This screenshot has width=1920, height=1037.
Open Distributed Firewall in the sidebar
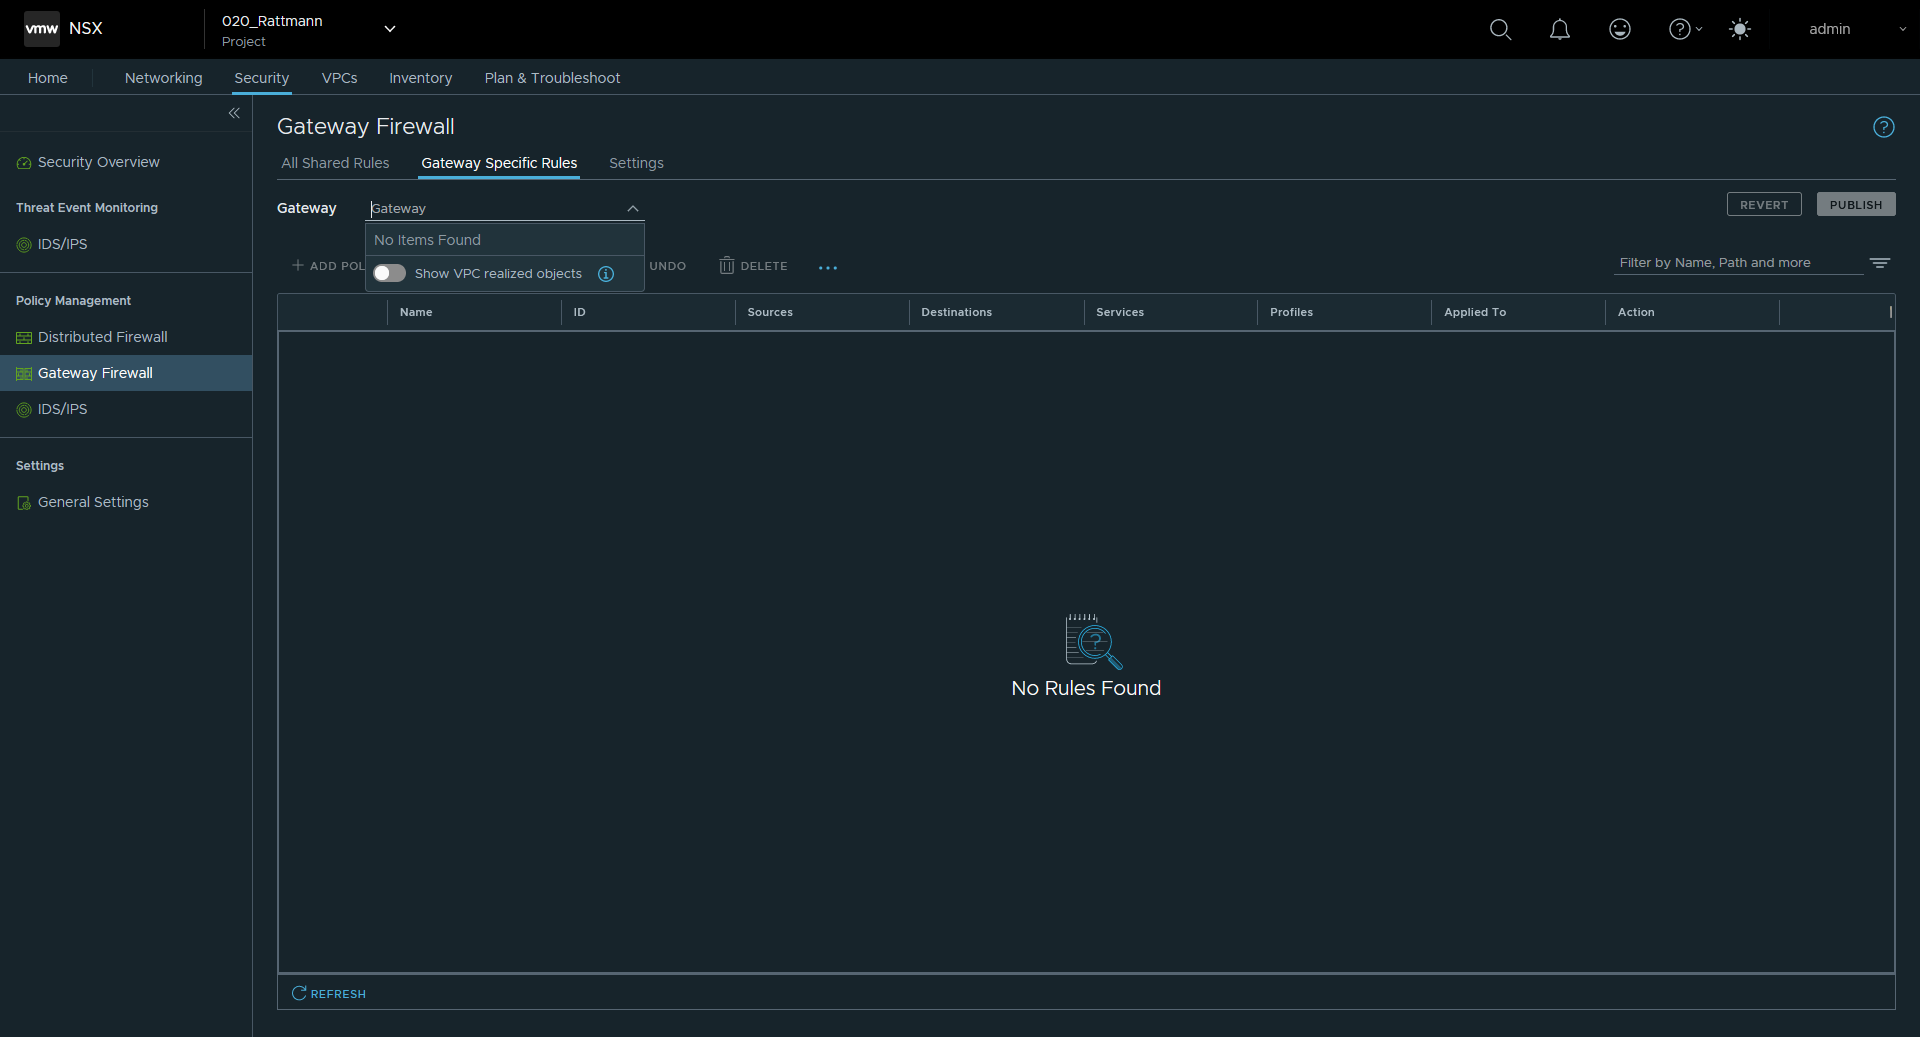pyautogui.click(x=102, y=337)
